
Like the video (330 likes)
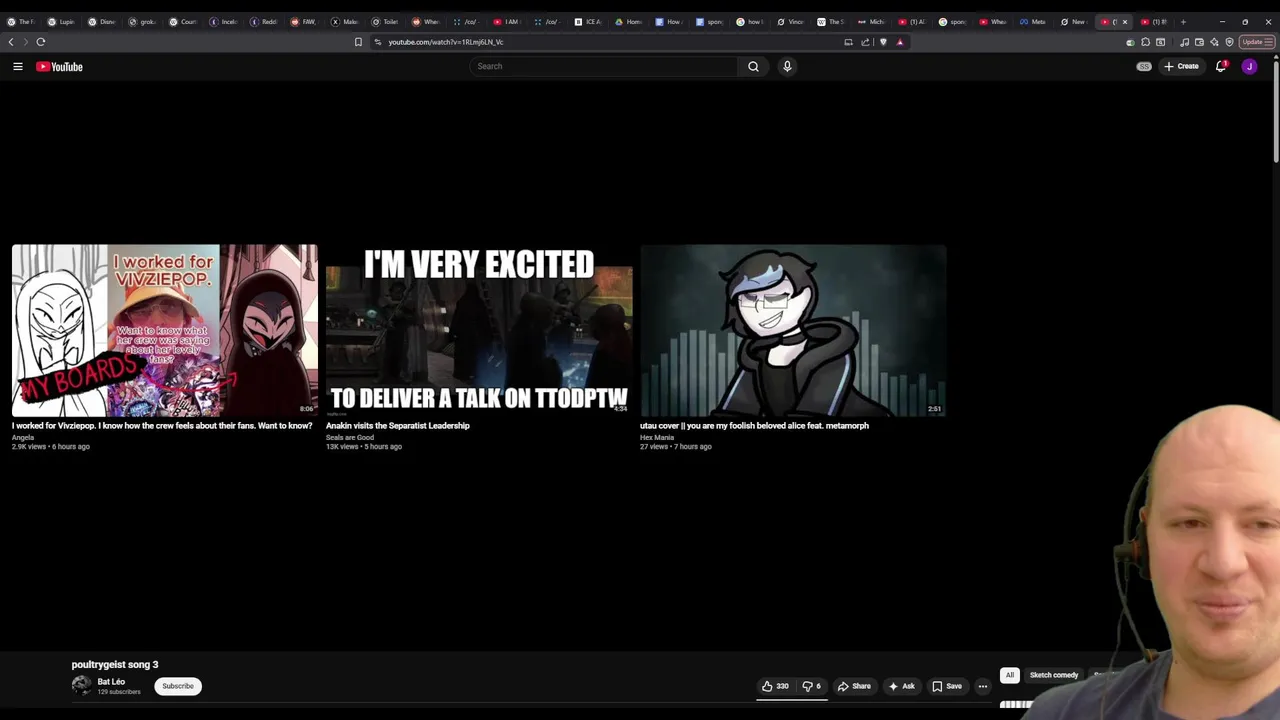775,686
